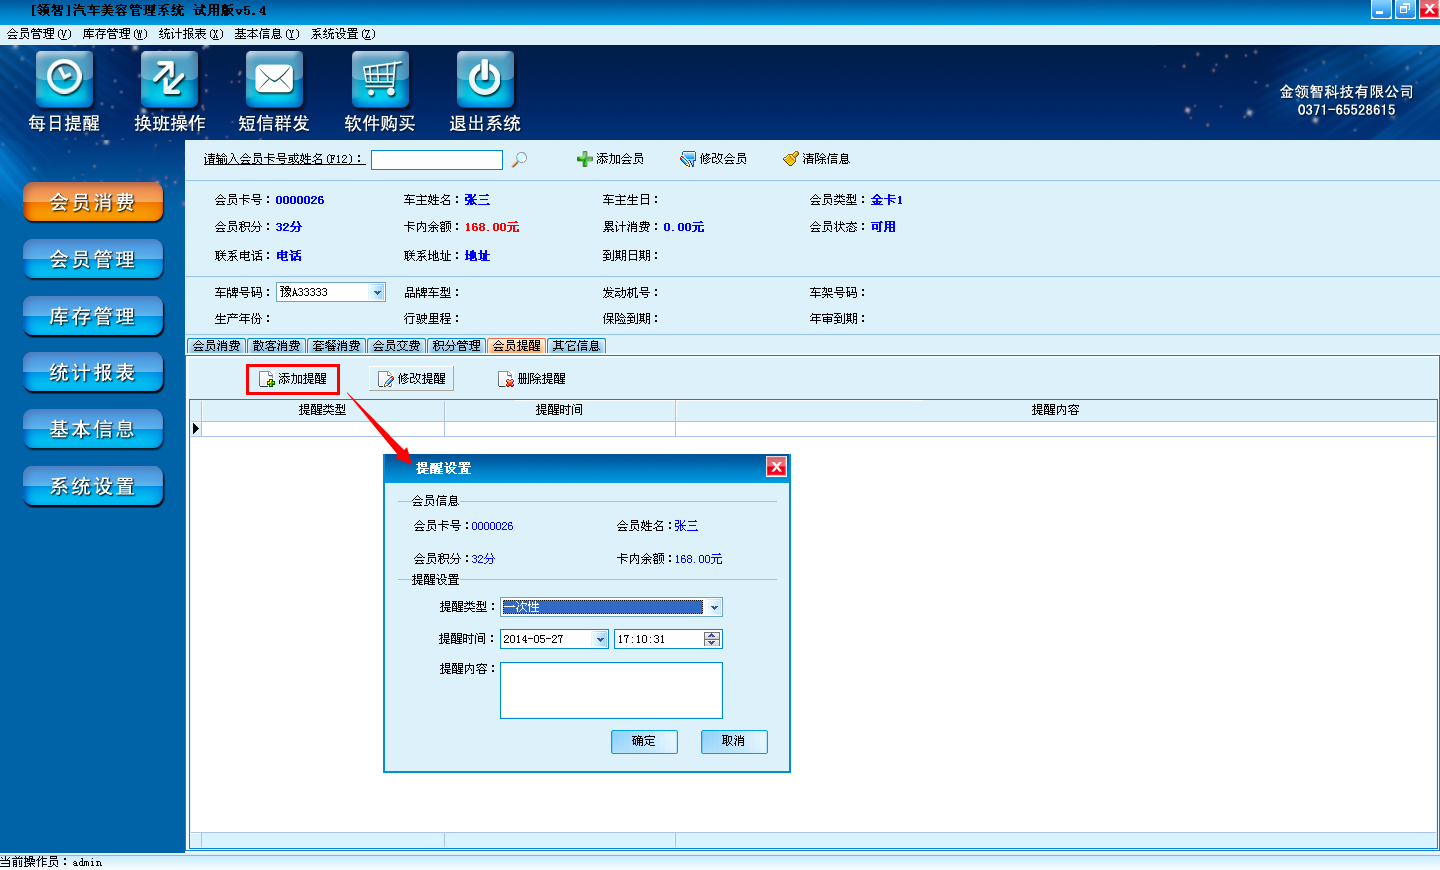Screen dimensions: 1440x870
Task: Click the 换班操作 shift change icon
Action: click(169, 79)
